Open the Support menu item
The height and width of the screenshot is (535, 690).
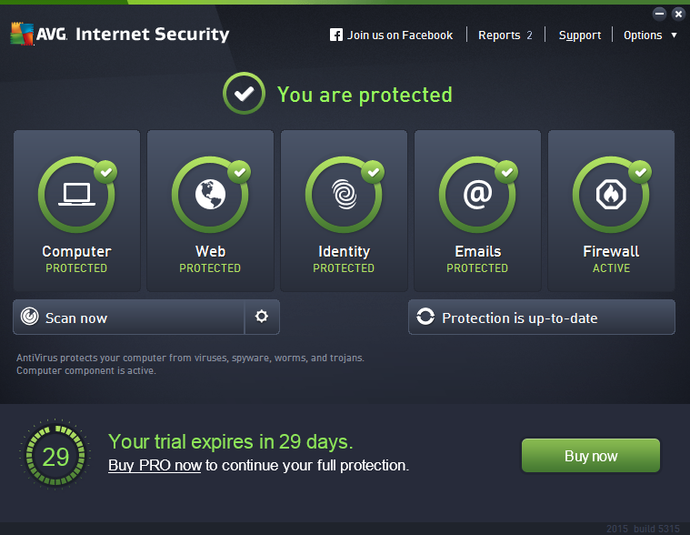pos(580,35)
